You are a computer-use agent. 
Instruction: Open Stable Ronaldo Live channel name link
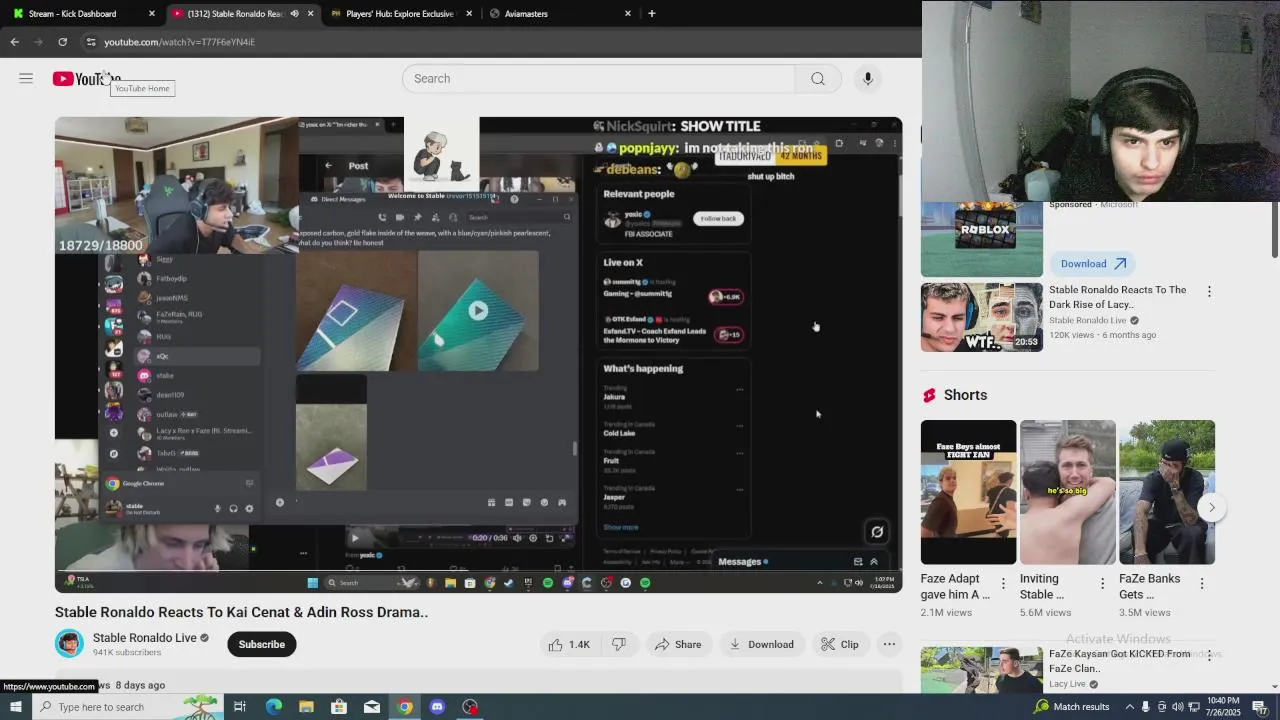tap(145, 638)
